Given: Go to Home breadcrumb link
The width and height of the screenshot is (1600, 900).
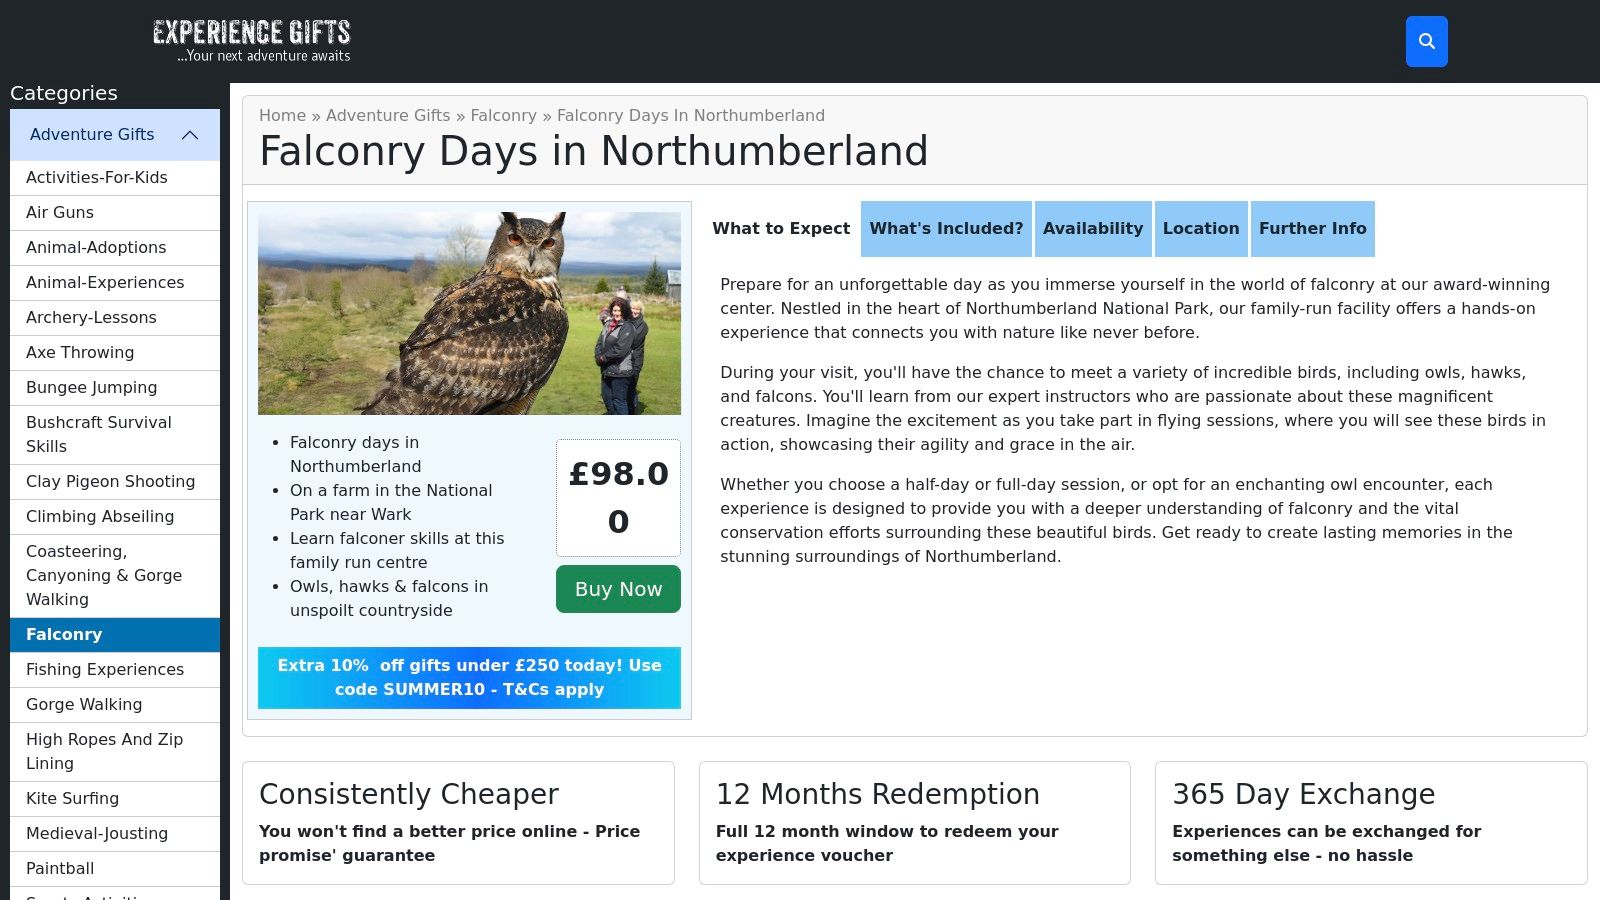Looking at the screenshot, I should (x=282, y=116).
